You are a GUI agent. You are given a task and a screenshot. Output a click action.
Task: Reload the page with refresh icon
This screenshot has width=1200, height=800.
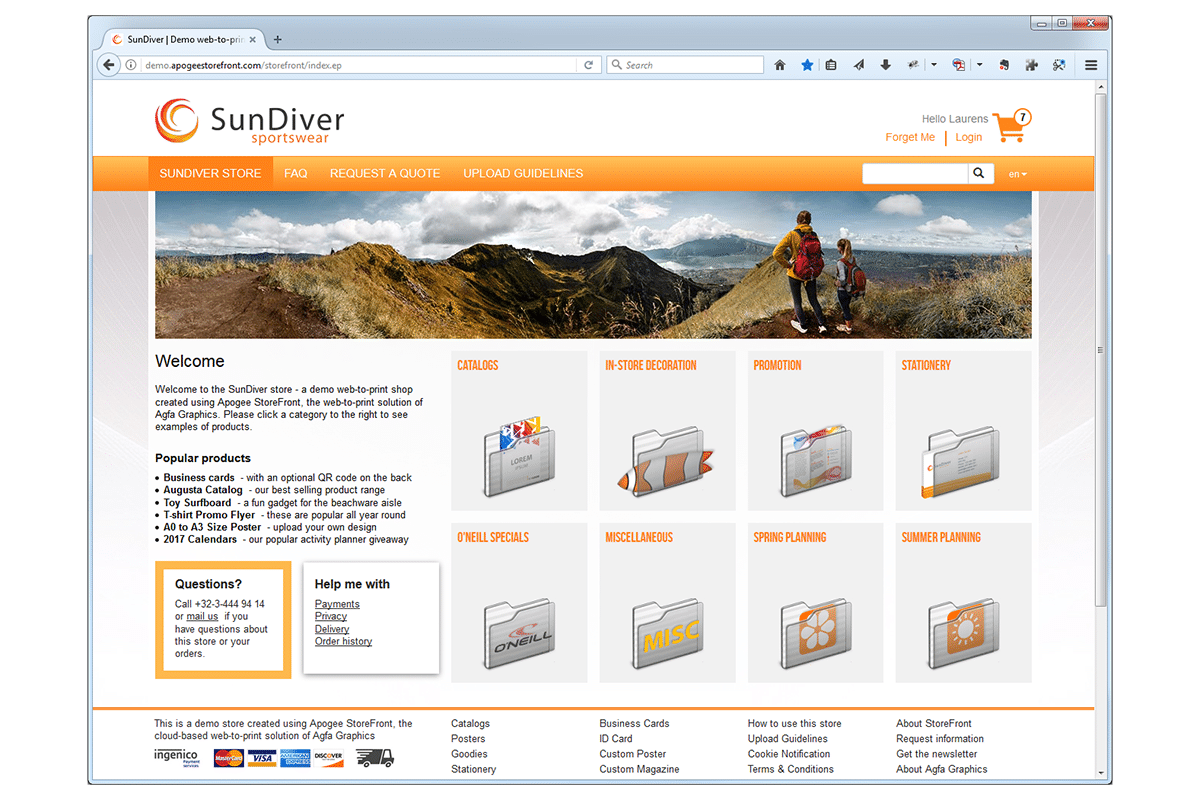(589, 65)
